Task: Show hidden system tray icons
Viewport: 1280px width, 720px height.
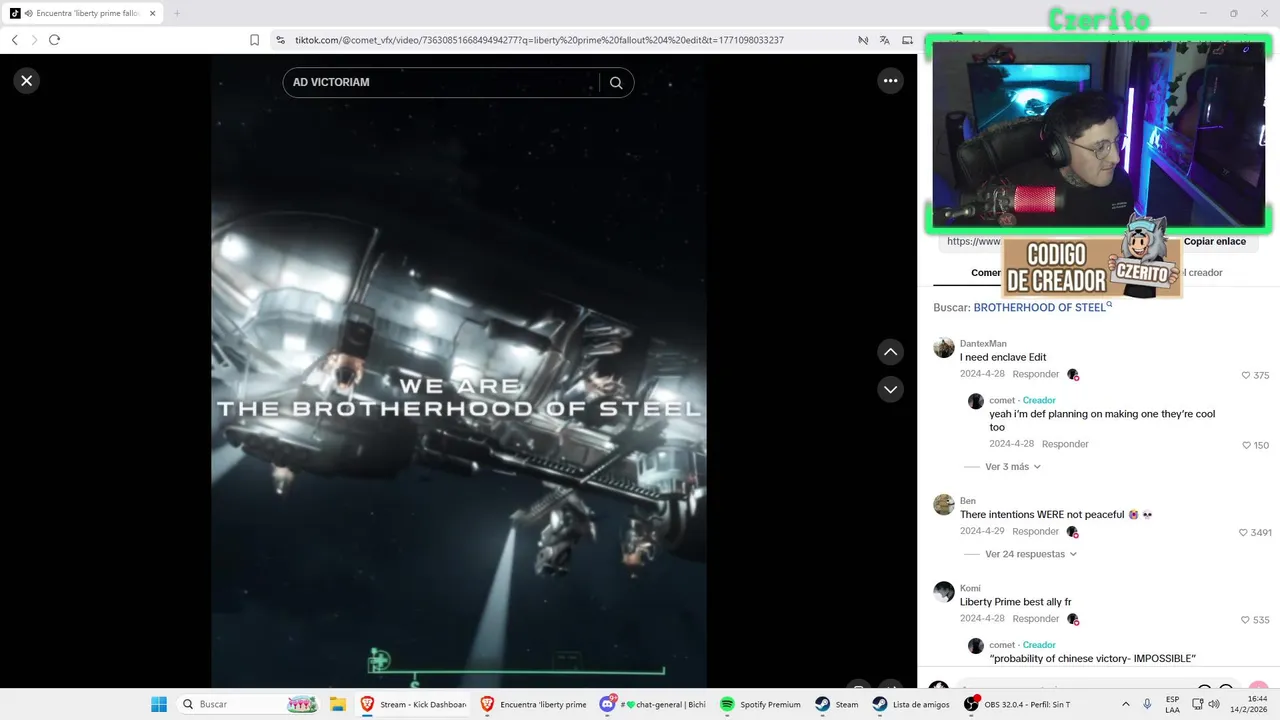Action: 1126,704
